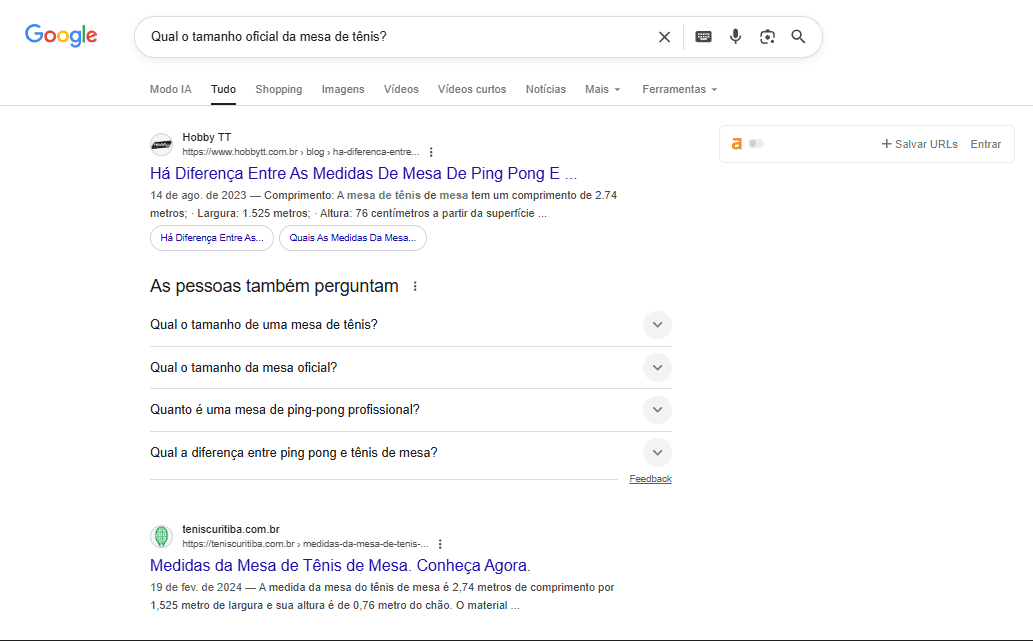Screen dimensions: 1033x641
Task: Click the teniscuritiba.com.br site favicon
Action: (162, 536)
